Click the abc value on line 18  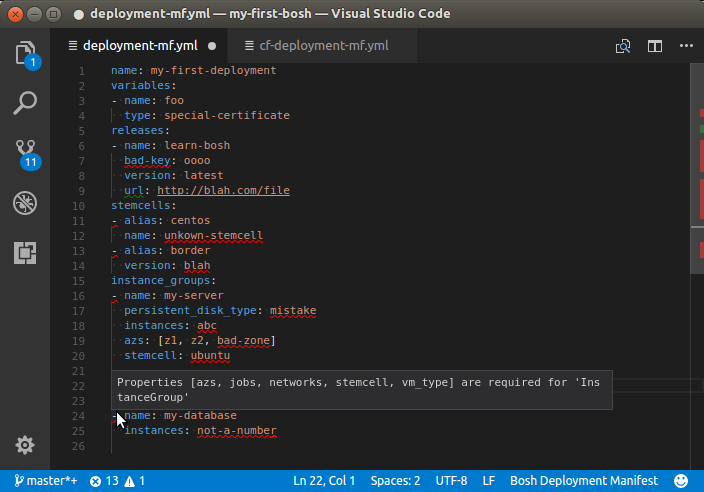coord(207,325)
